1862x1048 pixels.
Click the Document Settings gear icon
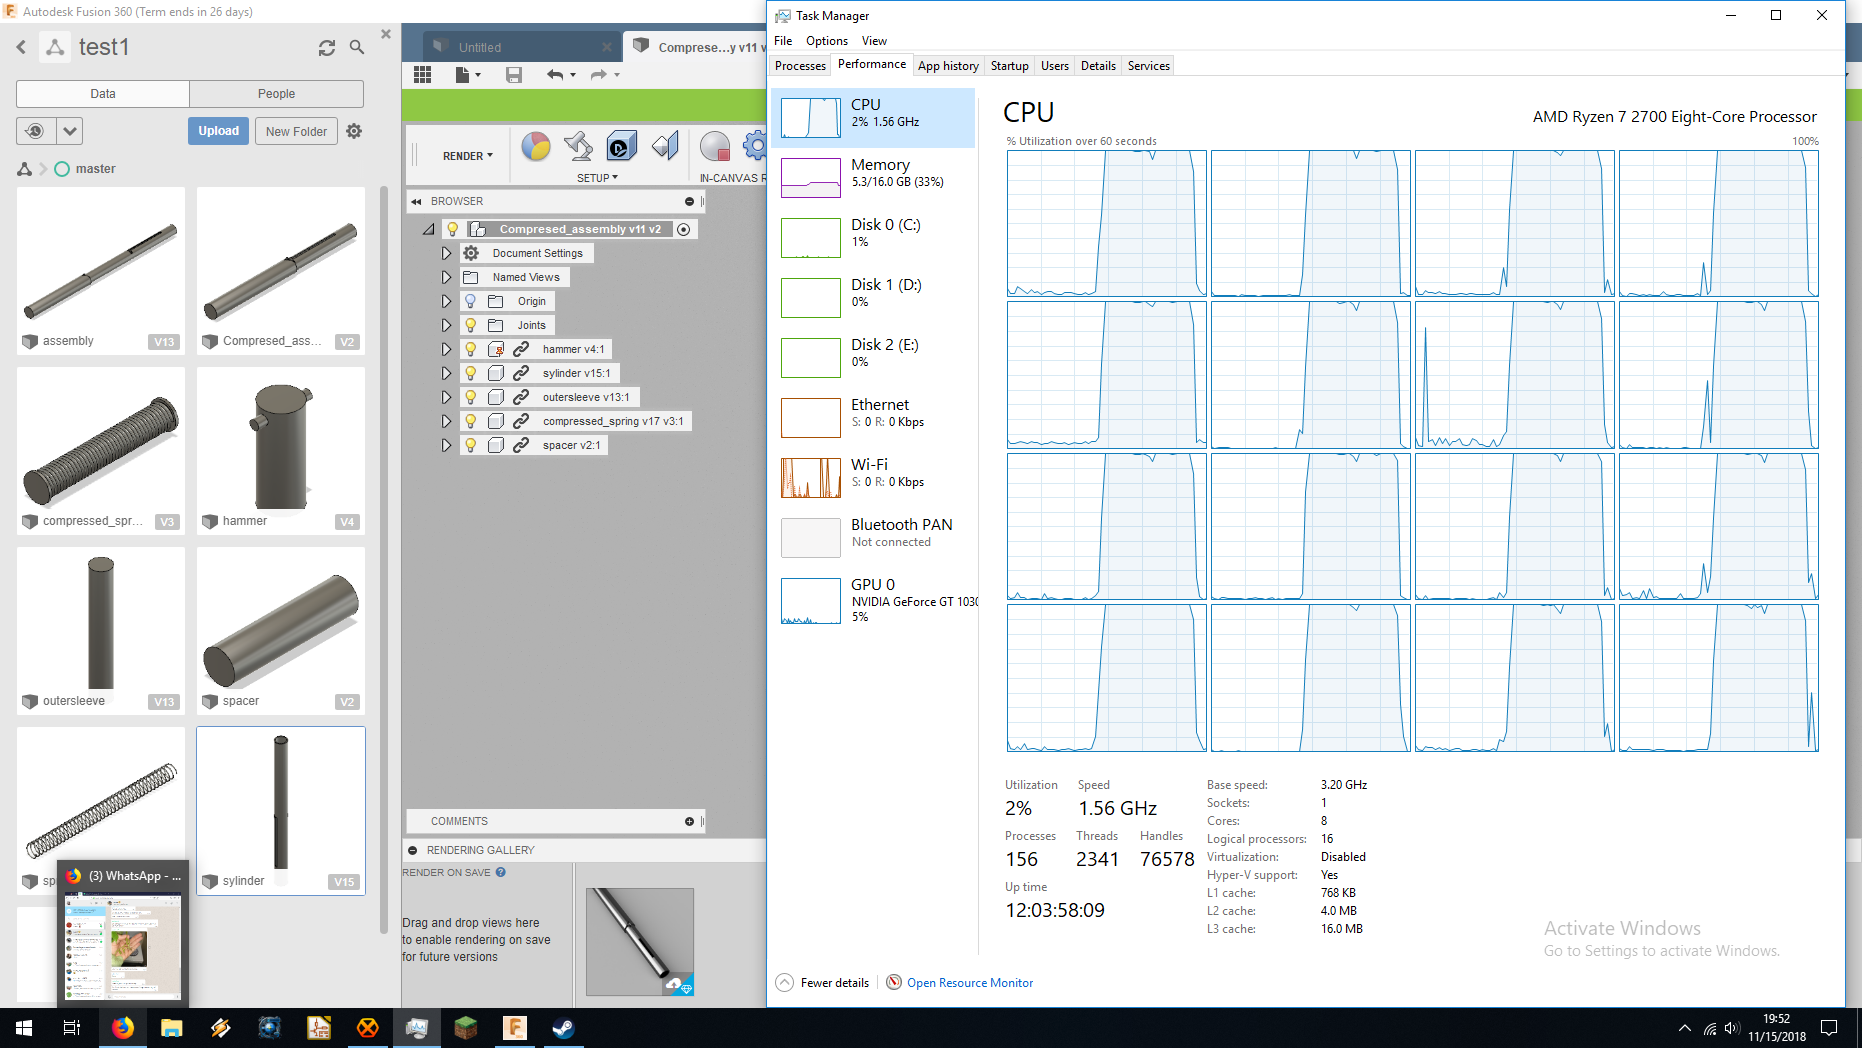(x=471, y=253)
